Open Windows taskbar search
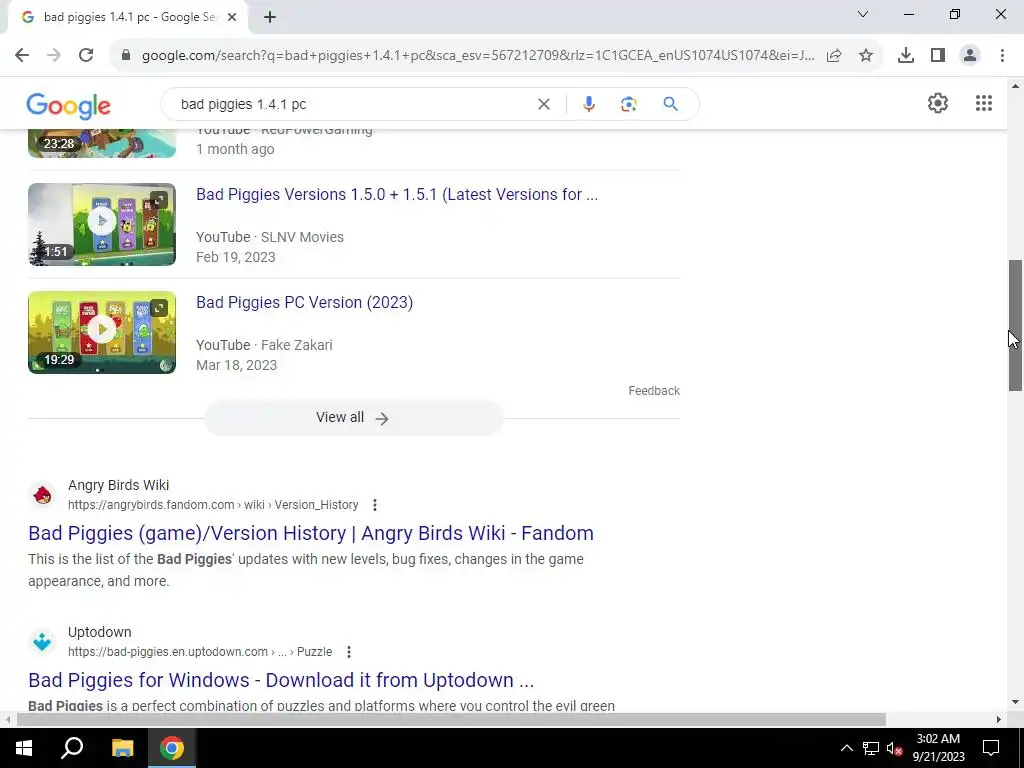The width and height of the screenshot is (1024, 768). pyautogui.click(x=72, y=748)
